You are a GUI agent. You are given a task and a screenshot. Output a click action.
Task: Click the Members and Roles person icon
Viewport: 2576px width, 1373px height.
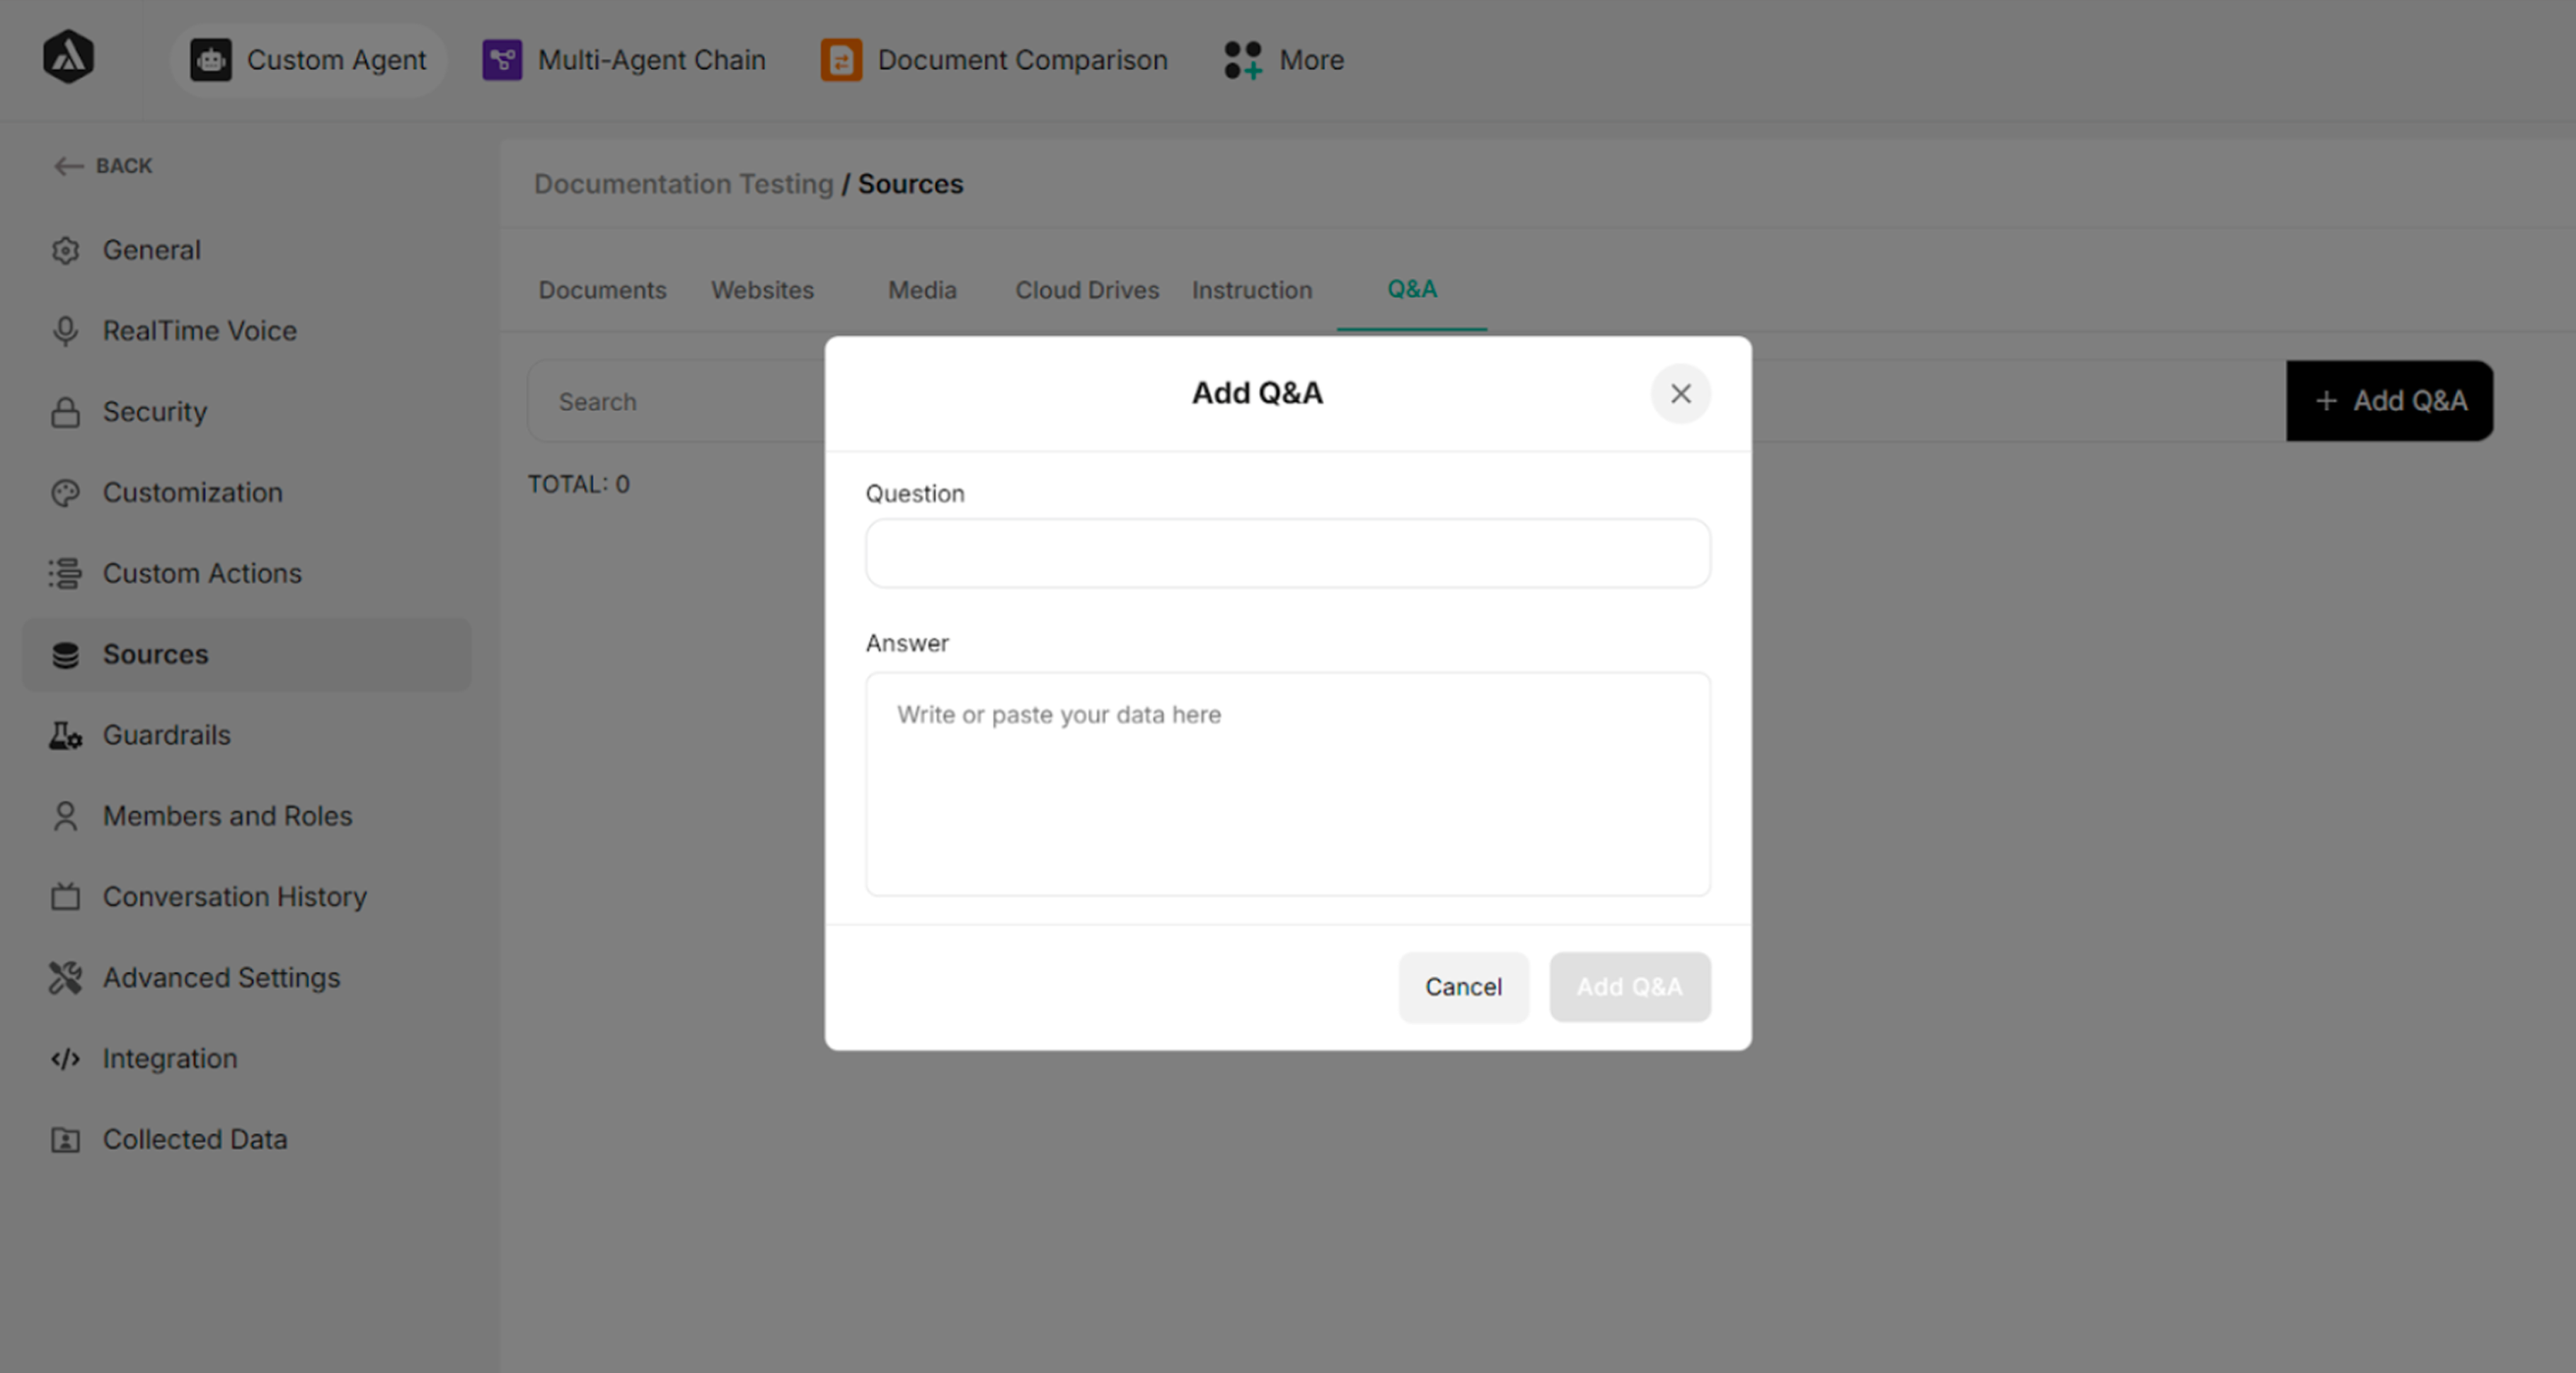point(65,816)
